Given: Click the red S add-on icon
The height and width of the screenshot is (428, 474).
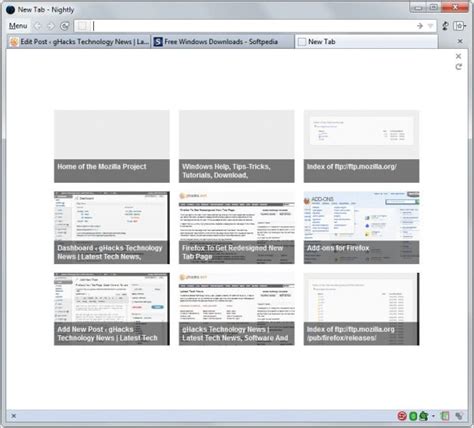Looking at the screenshot, I should point(402,416).
